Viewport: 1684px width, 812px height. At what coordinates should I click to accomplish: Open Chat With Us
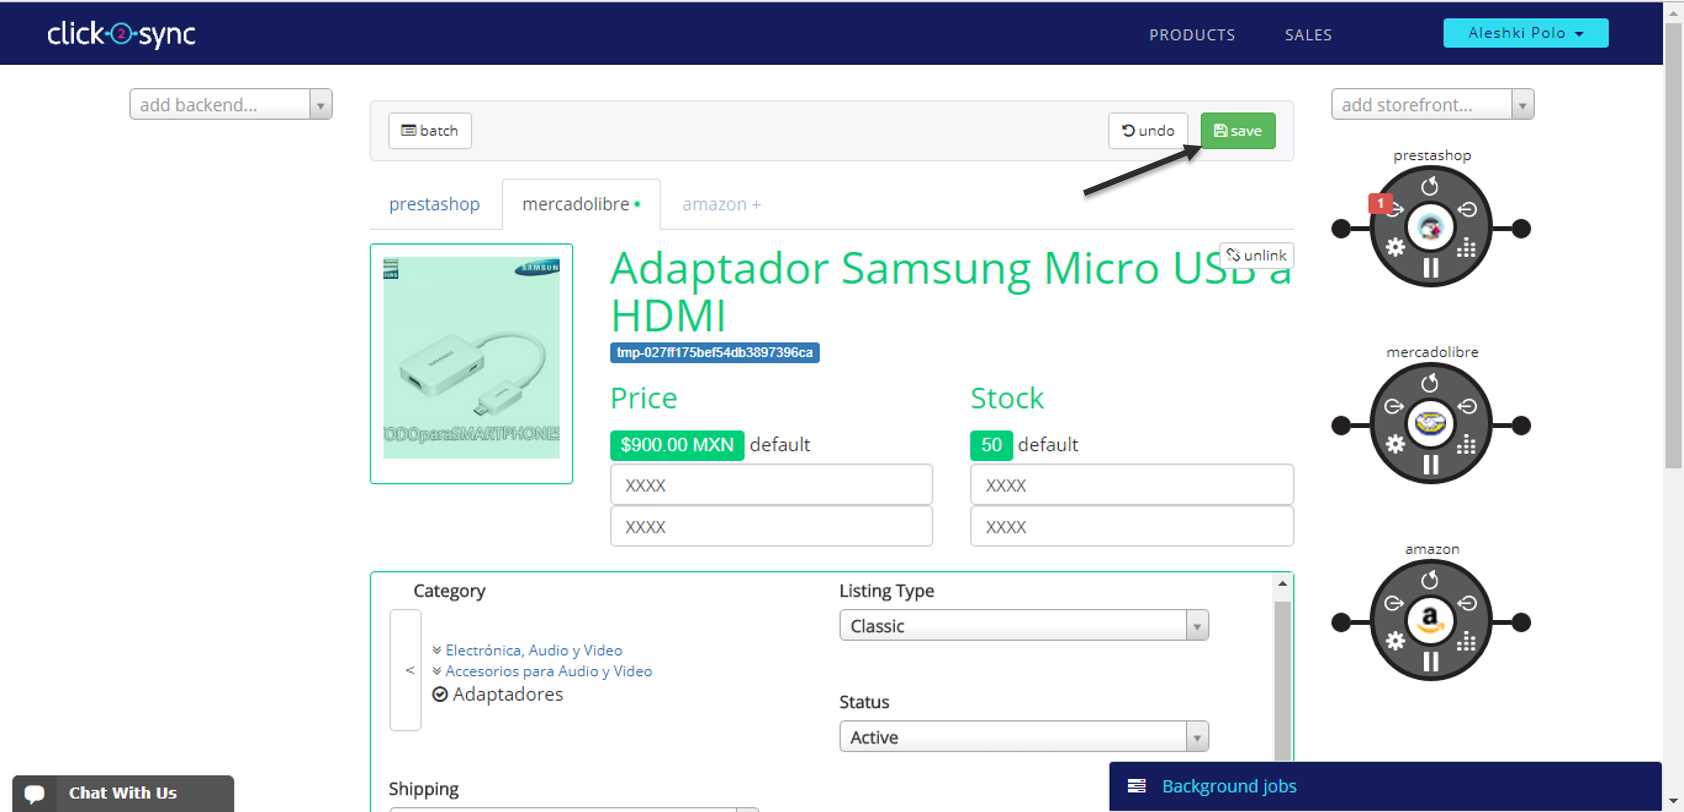pyautogui.click(x=123, y=794)
